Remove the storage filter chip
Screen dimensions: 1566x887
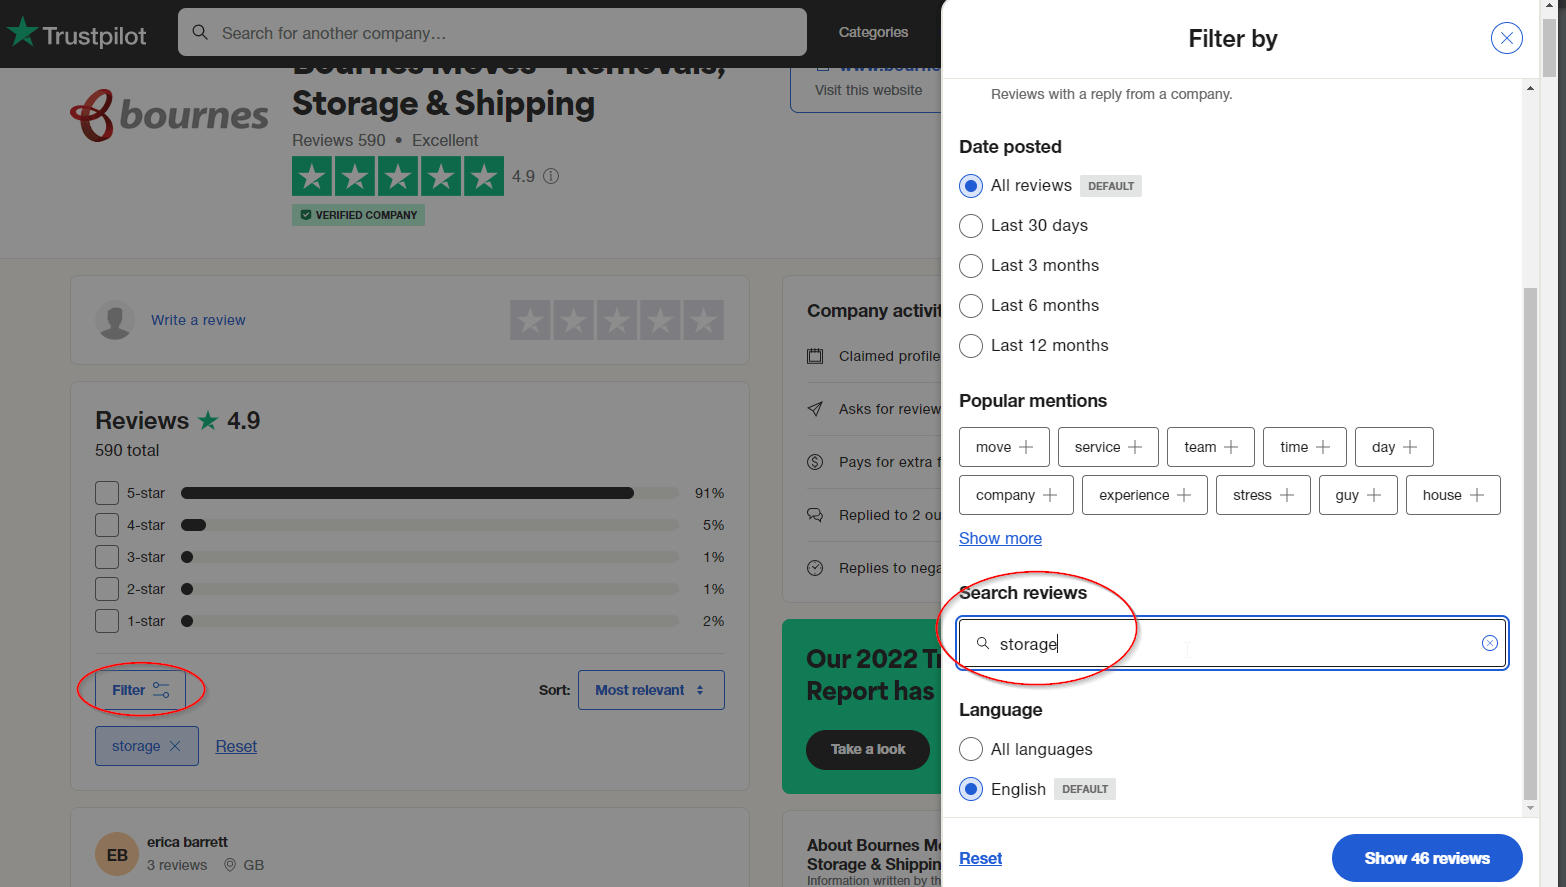tap(175, 746)
